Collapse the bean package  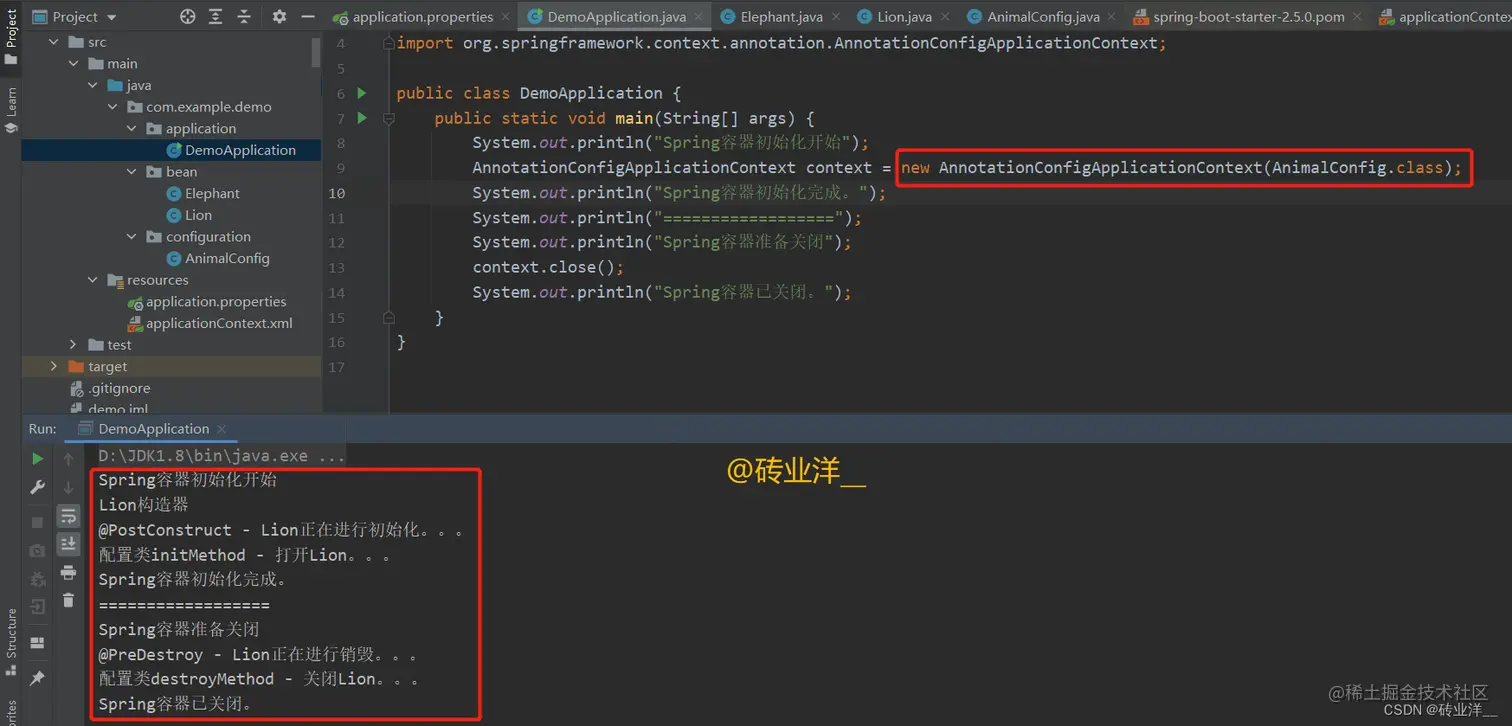tap(131, 172)
